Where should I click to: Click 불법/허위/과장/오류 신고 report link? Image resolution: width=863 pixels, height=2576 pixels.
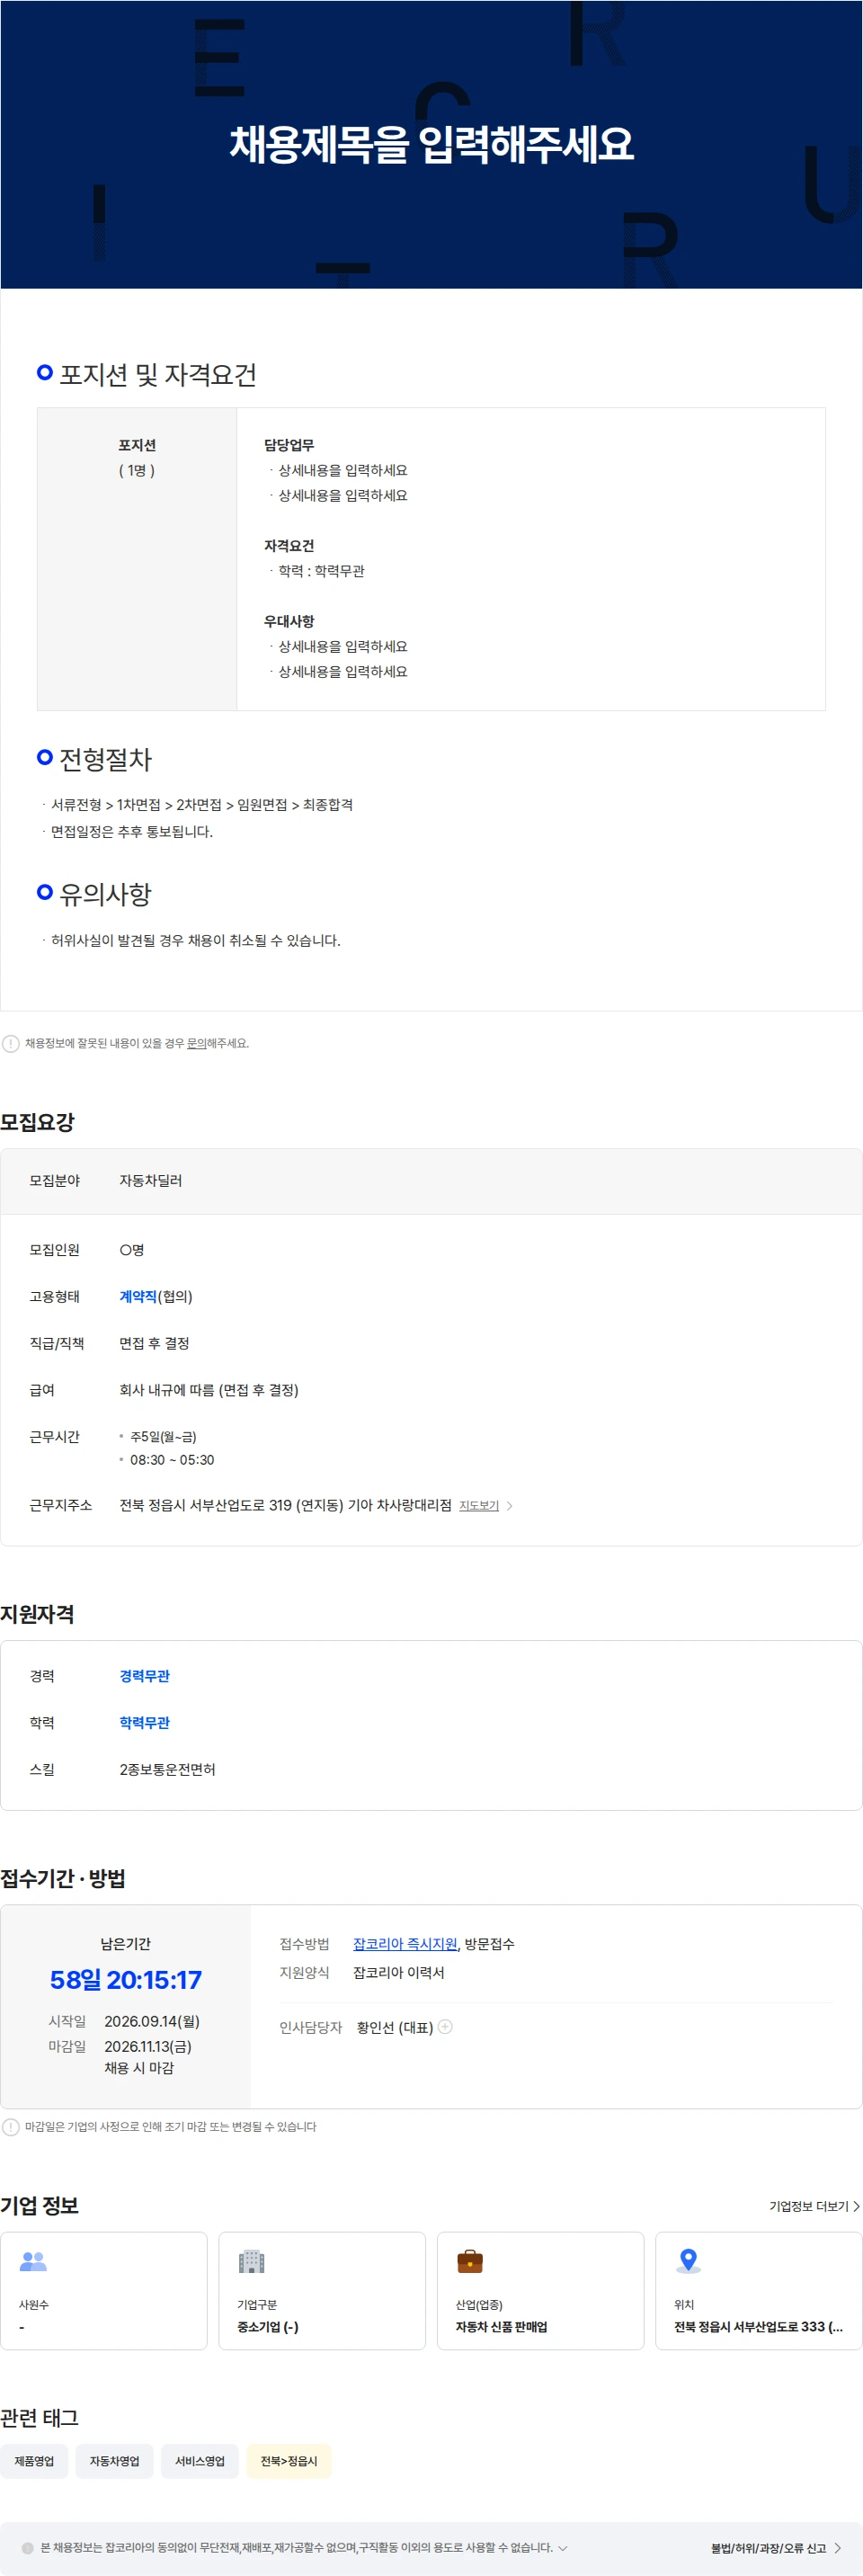[x=768, y=2548]
